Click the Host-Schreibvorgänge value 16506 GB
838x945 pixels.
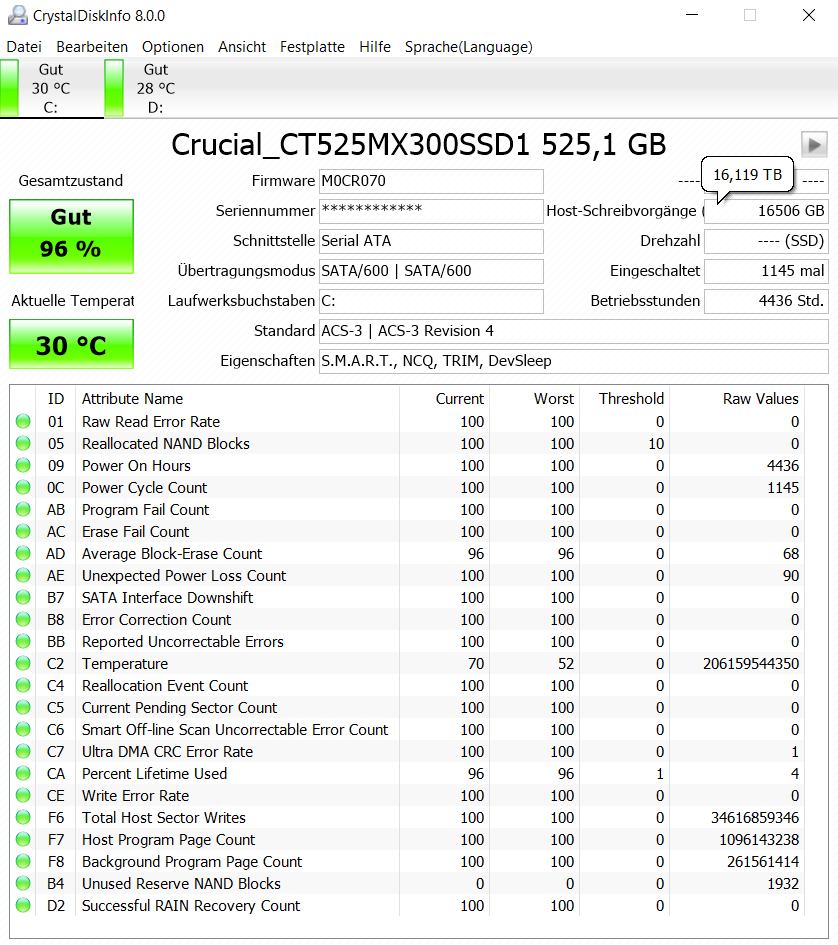(766, 211)
